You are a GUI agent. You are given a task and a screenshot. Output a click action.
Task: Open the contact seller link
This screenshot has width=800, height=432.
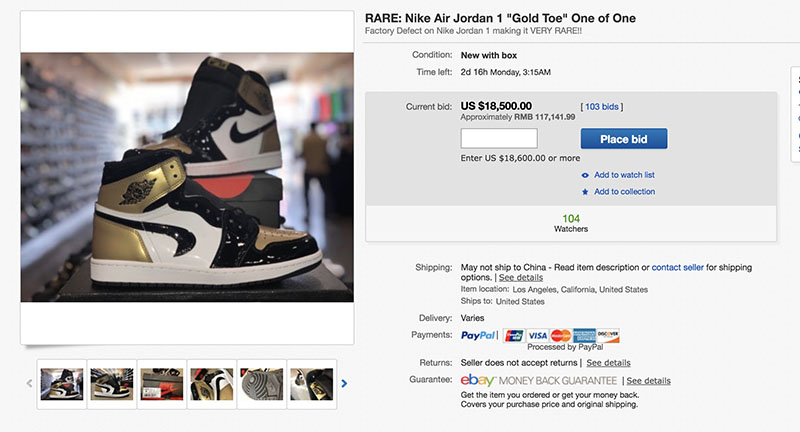[678, 267]
